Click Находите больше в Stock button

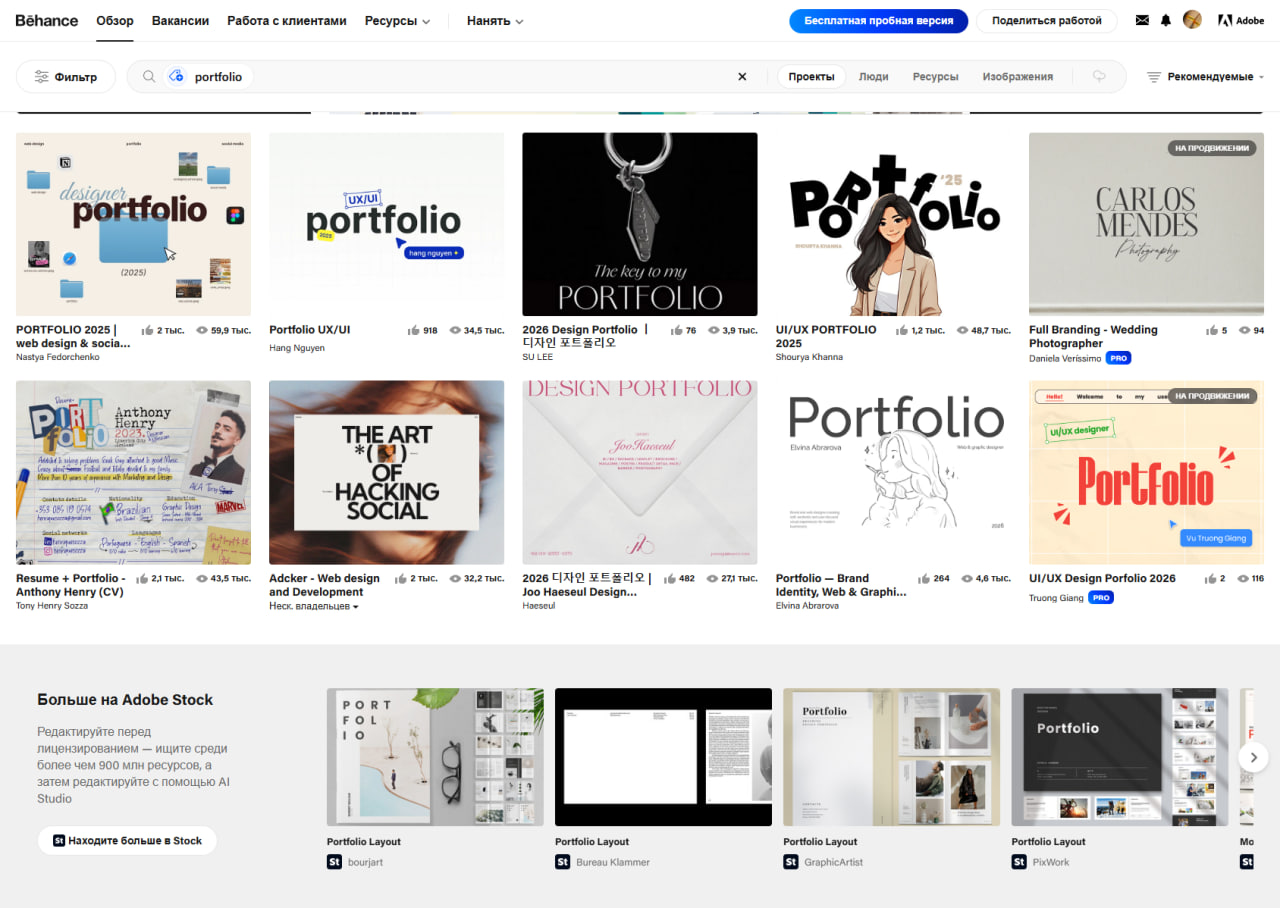(x=127, y=841)
